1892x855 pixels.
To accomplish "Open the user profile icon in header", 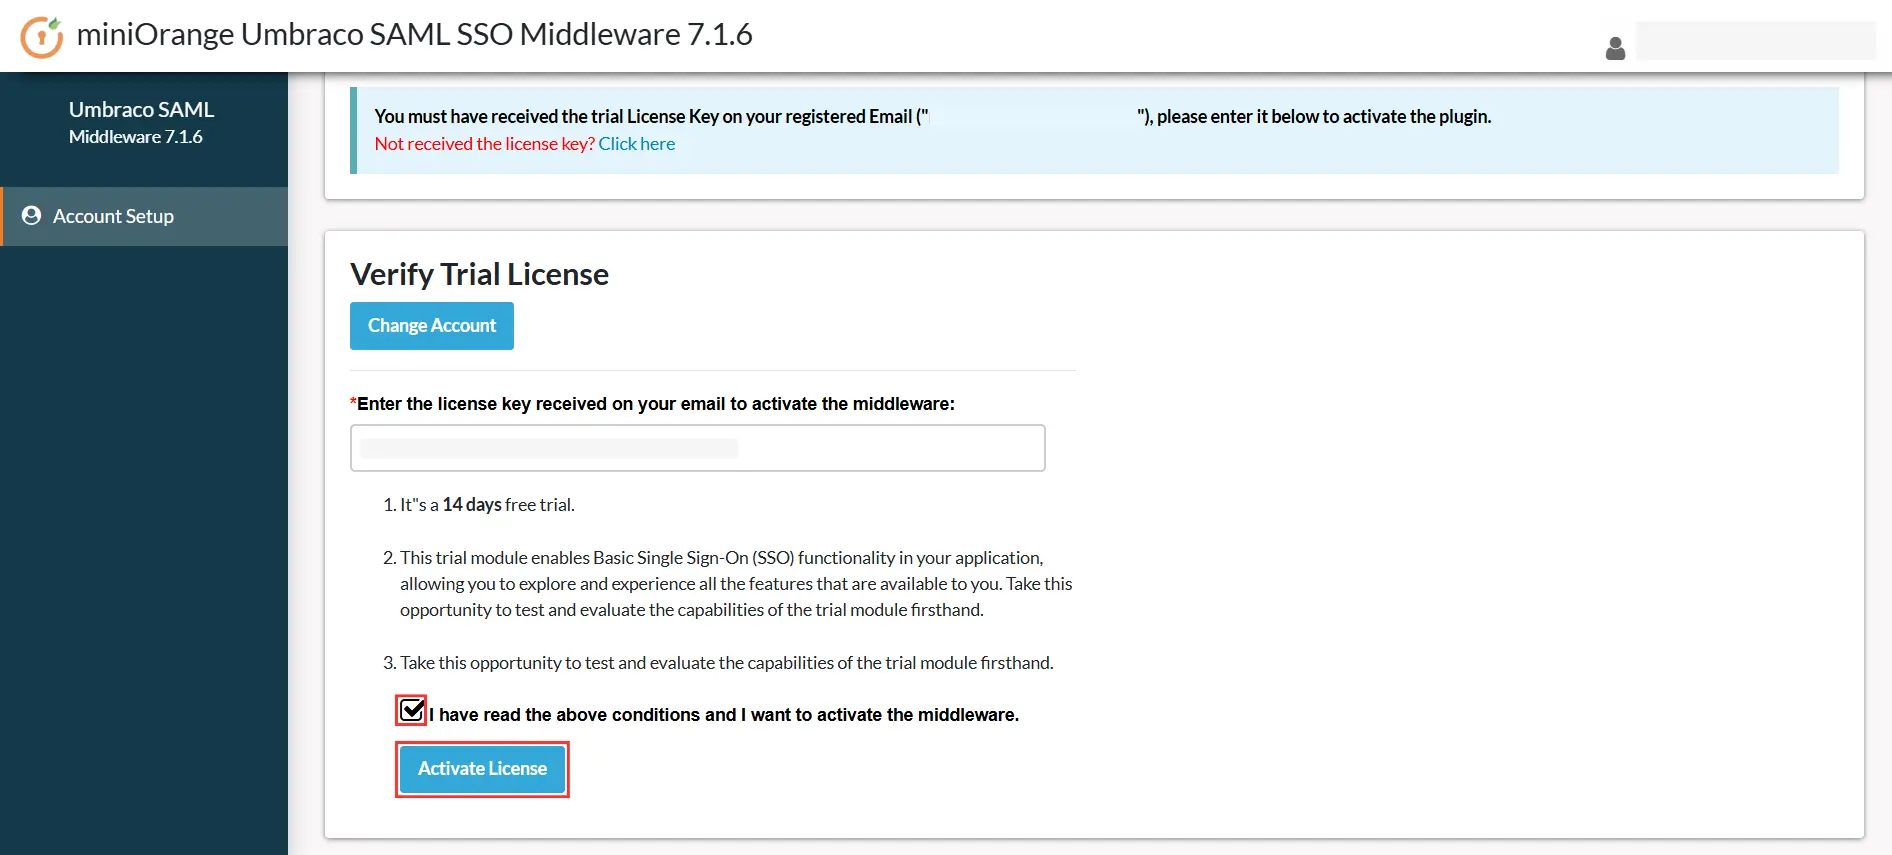I will pos(1615,48).
